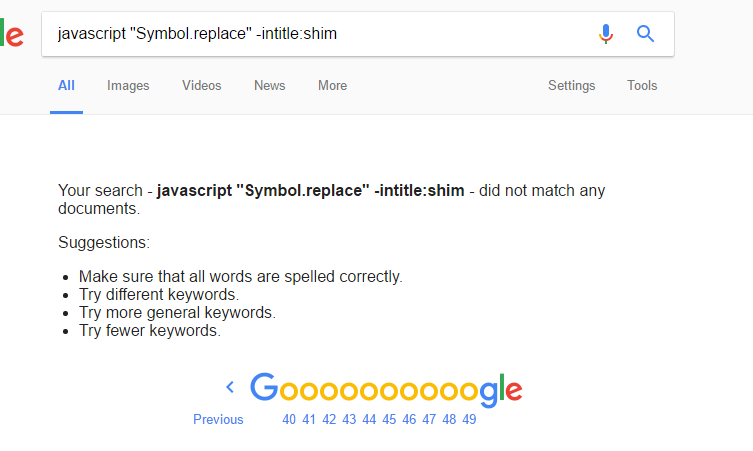Click the partial Google logo at top left
753x451 pixels.
coord(12,34)
